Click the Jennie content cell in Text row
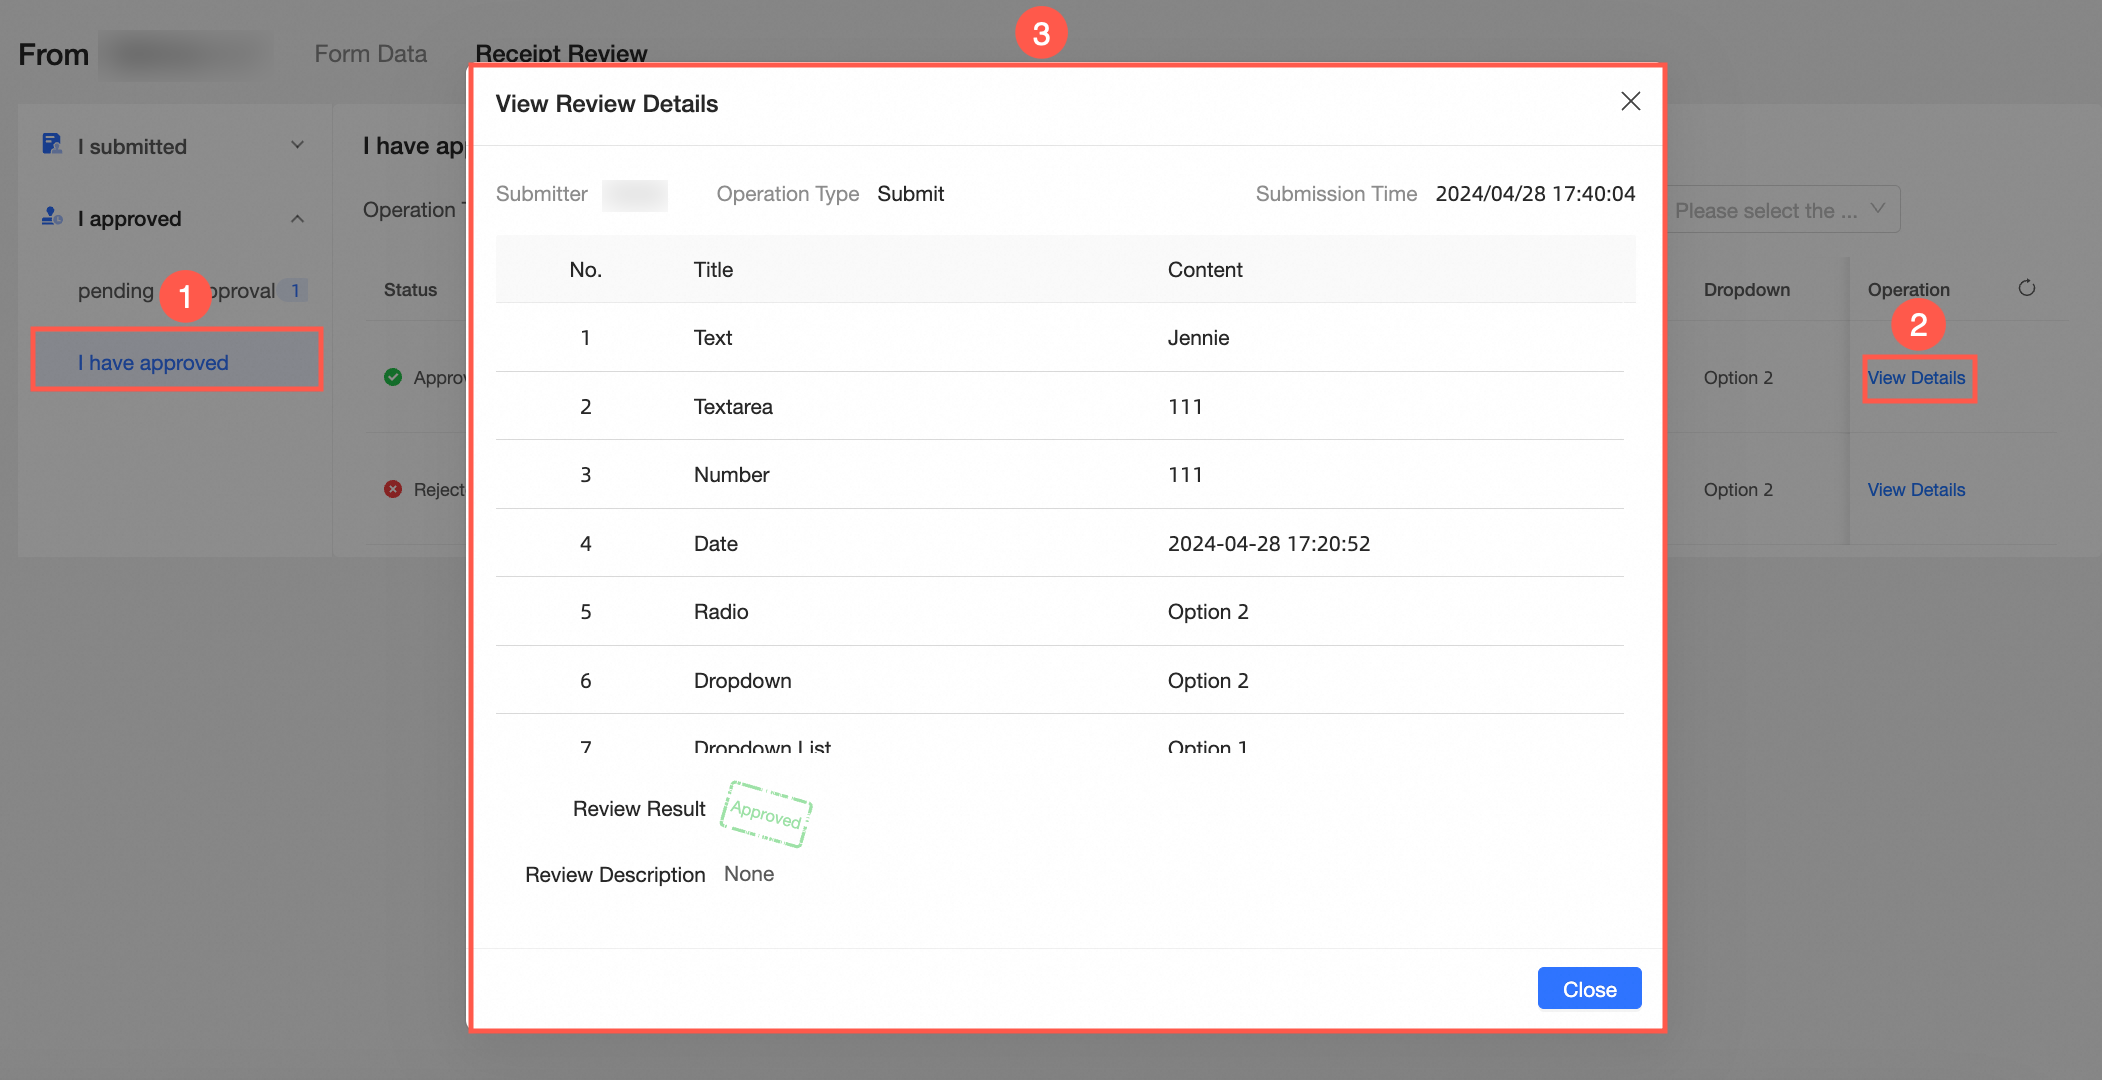The image size is (2102, 1080). 1198,338
